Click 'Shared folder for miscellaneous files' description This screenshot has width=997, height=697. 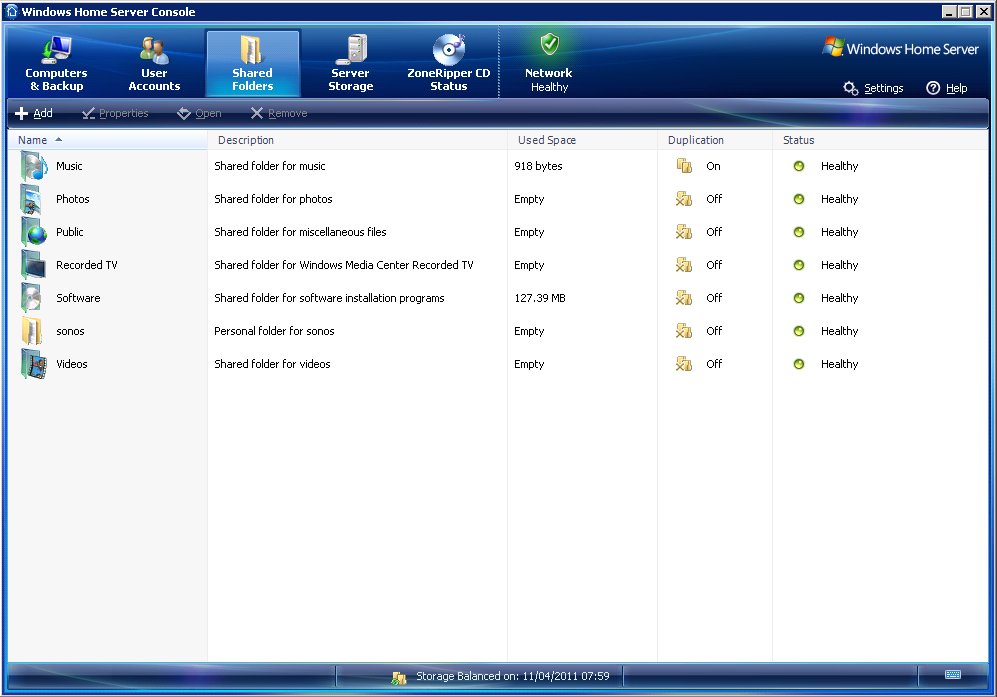(x=300, y=232)
